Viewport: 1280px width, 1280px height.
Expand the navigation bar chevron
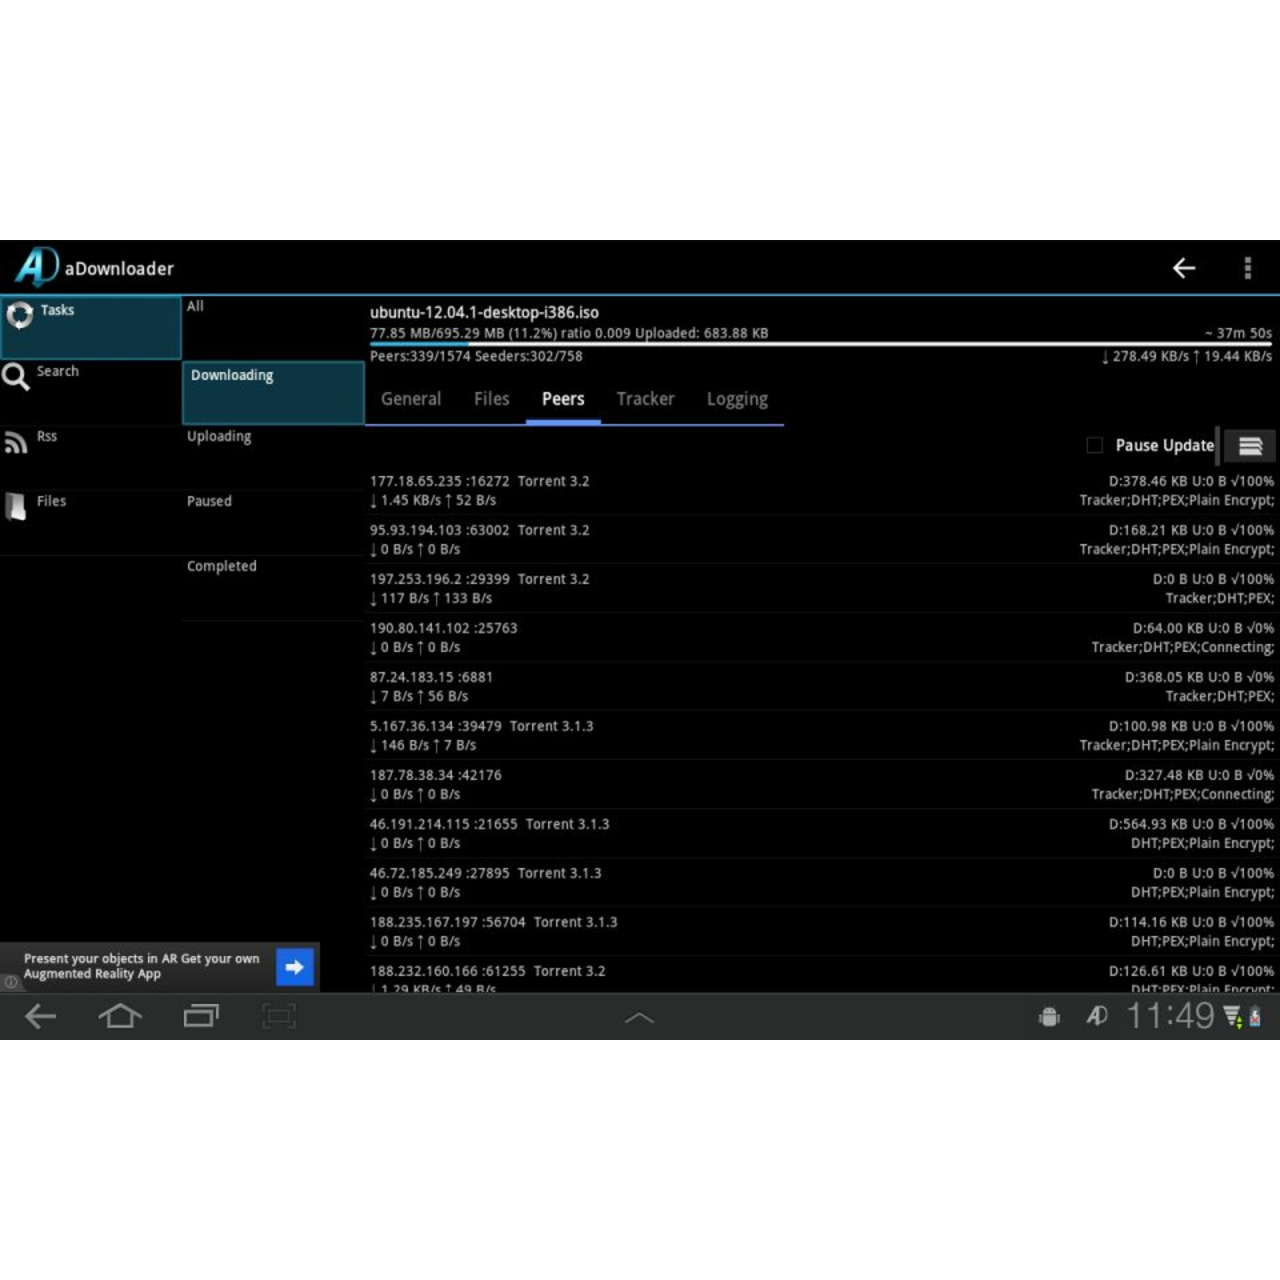click(x=639, y=1016)
